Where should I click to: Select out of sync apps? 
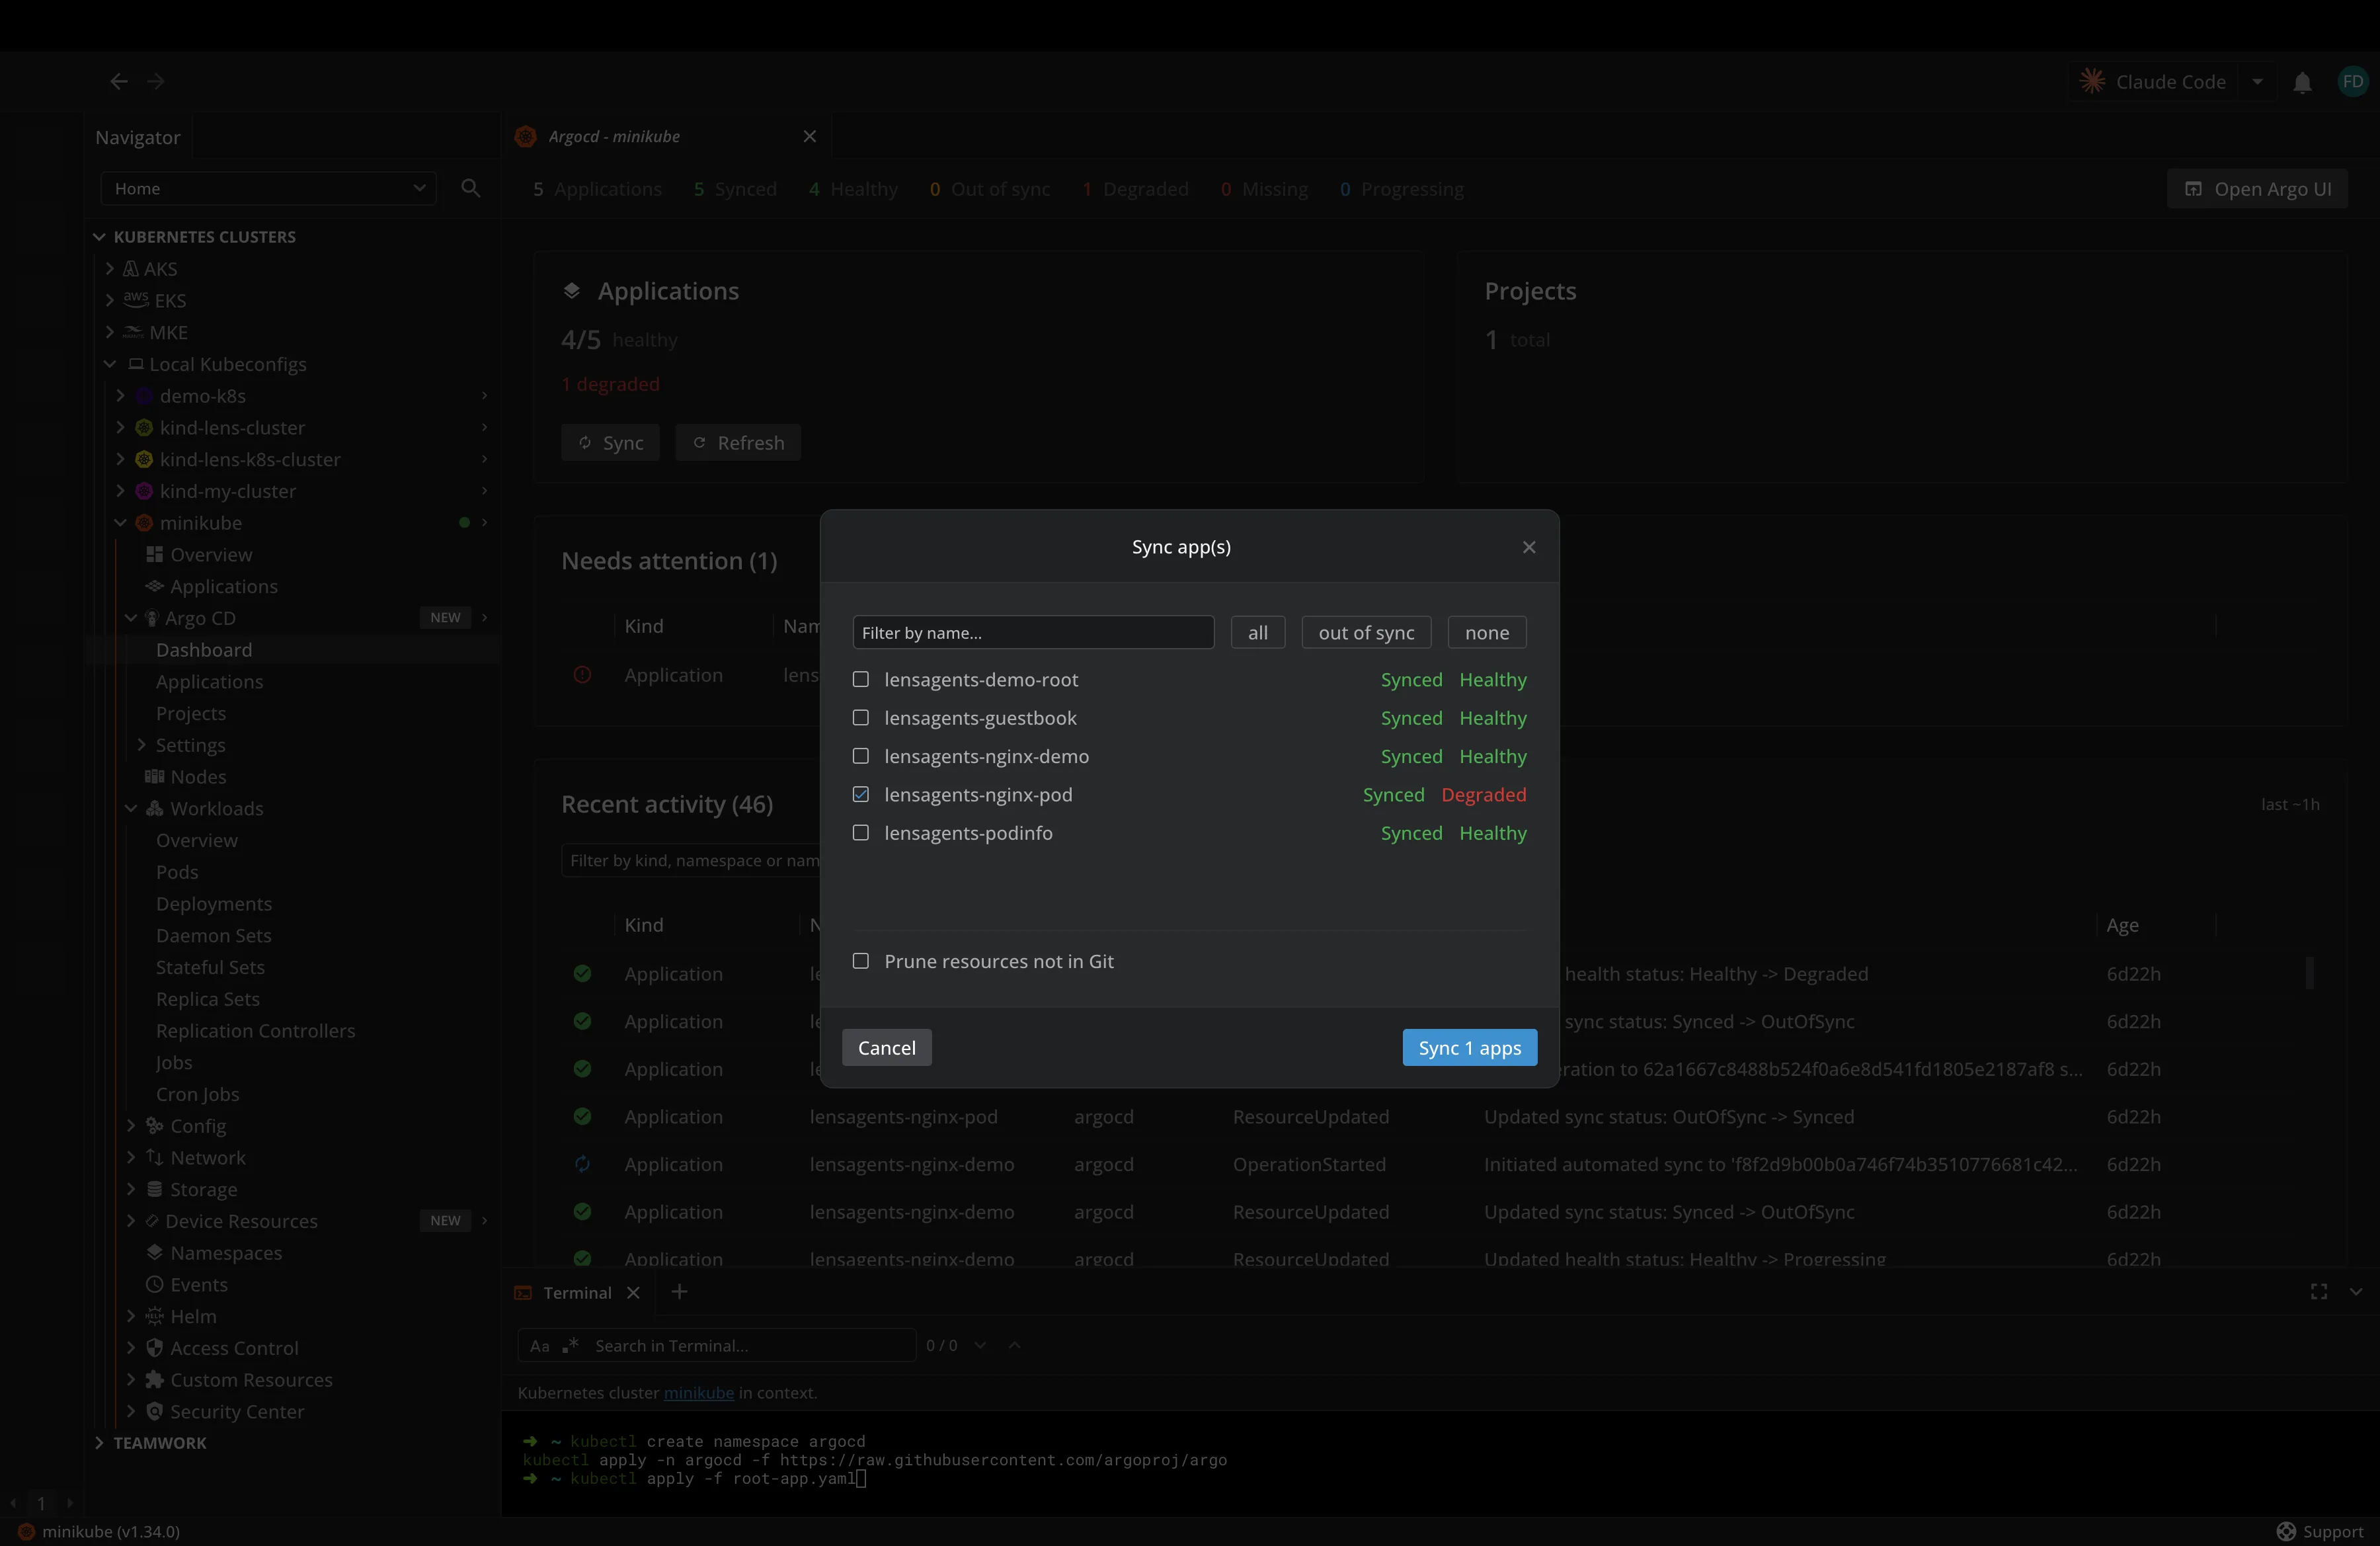1366,632
